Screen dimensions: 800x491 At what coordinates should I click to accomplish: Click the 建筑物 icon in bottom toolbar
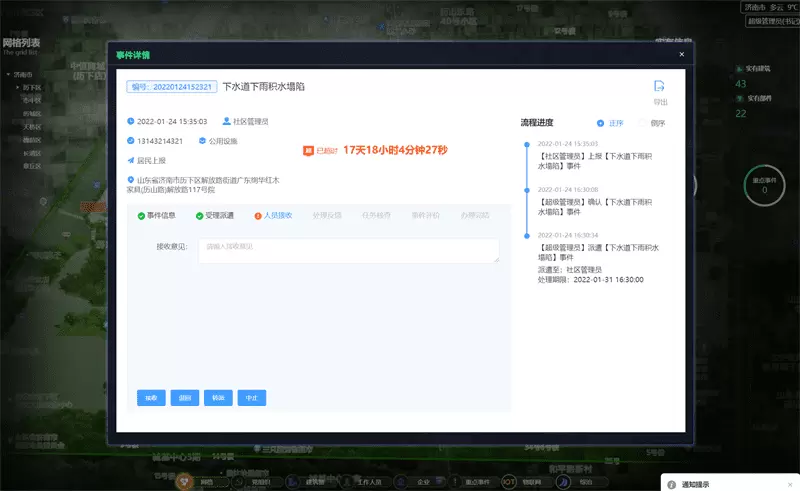click(x=292, y=481)
